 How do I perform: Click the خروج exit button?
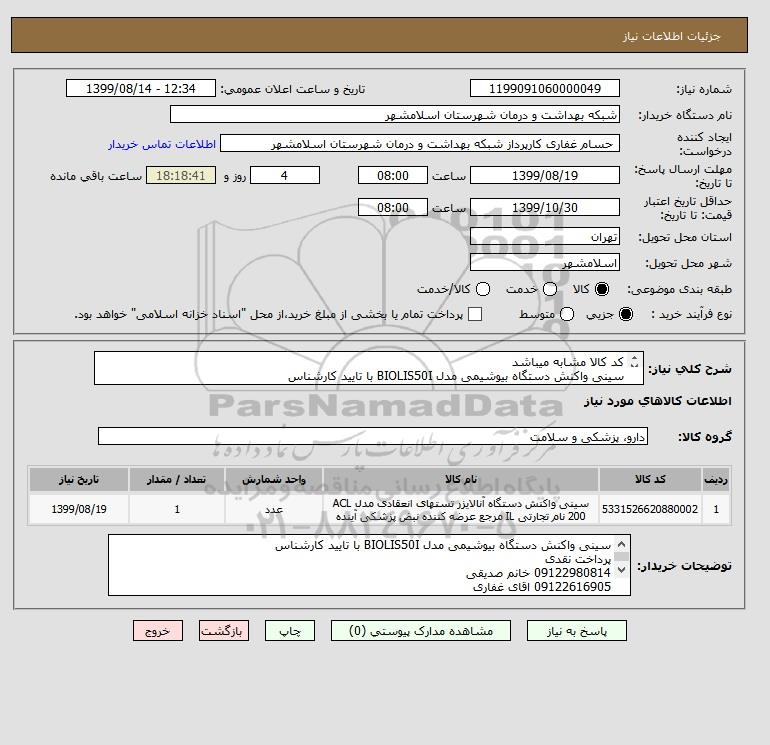point(158,631)
